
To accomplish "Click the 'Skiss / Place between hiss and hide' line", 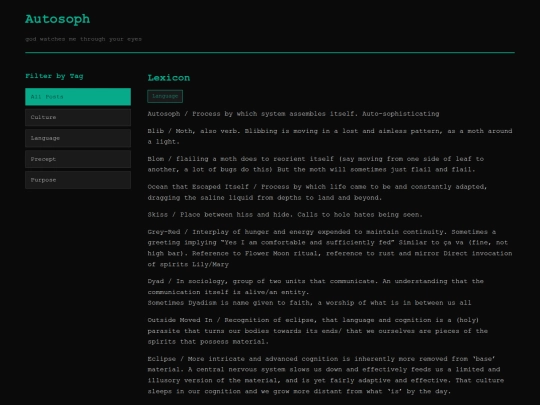I will (285, 215).
